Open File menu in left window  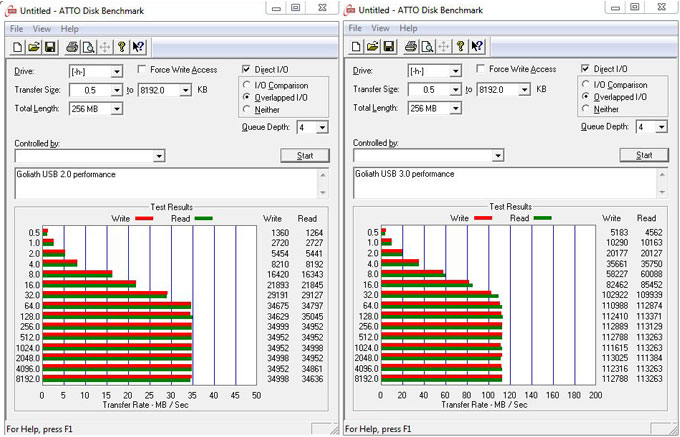(x=16, y=29)
